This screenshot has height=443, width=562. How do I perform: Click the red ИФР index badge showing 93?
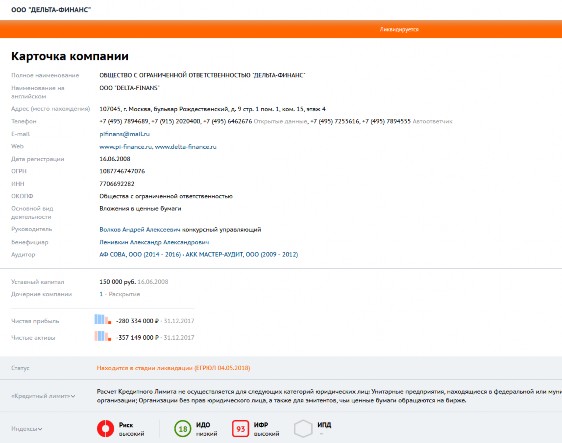[x=240, y=429]
